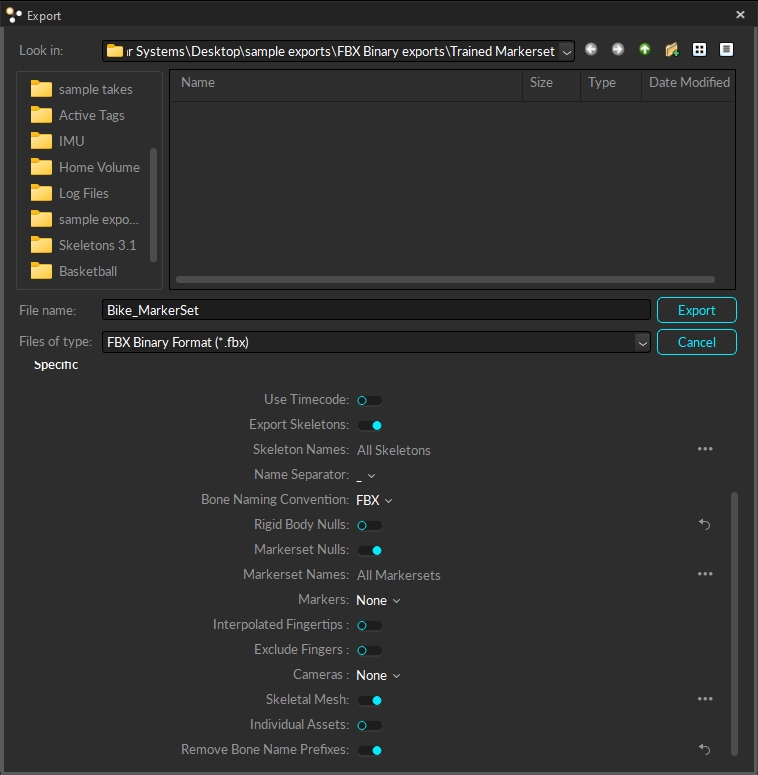Disable the Markerset Nulls switch
The height and width of the screenshot is (775, 758).
click(369, 550)
